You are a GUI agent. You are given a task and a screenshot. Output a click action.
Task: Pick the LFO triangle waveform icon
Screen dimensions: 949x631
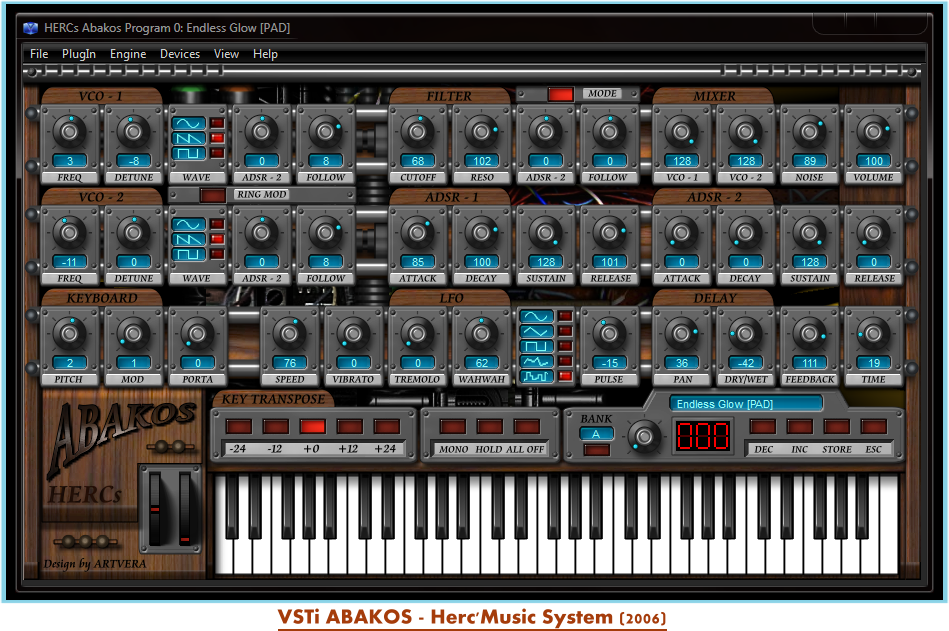[x=535, y=331]
